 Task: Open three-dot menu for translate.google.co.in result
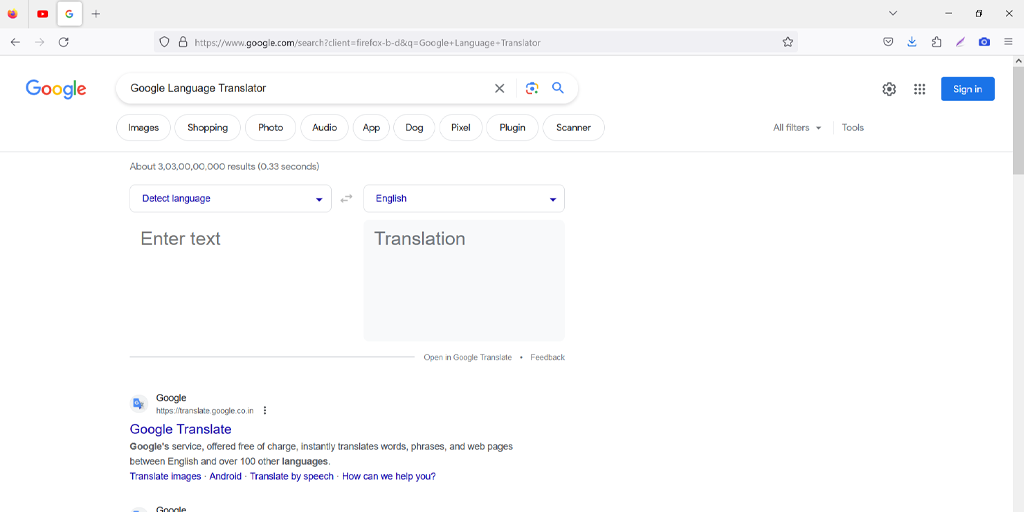tap(264, 411)
